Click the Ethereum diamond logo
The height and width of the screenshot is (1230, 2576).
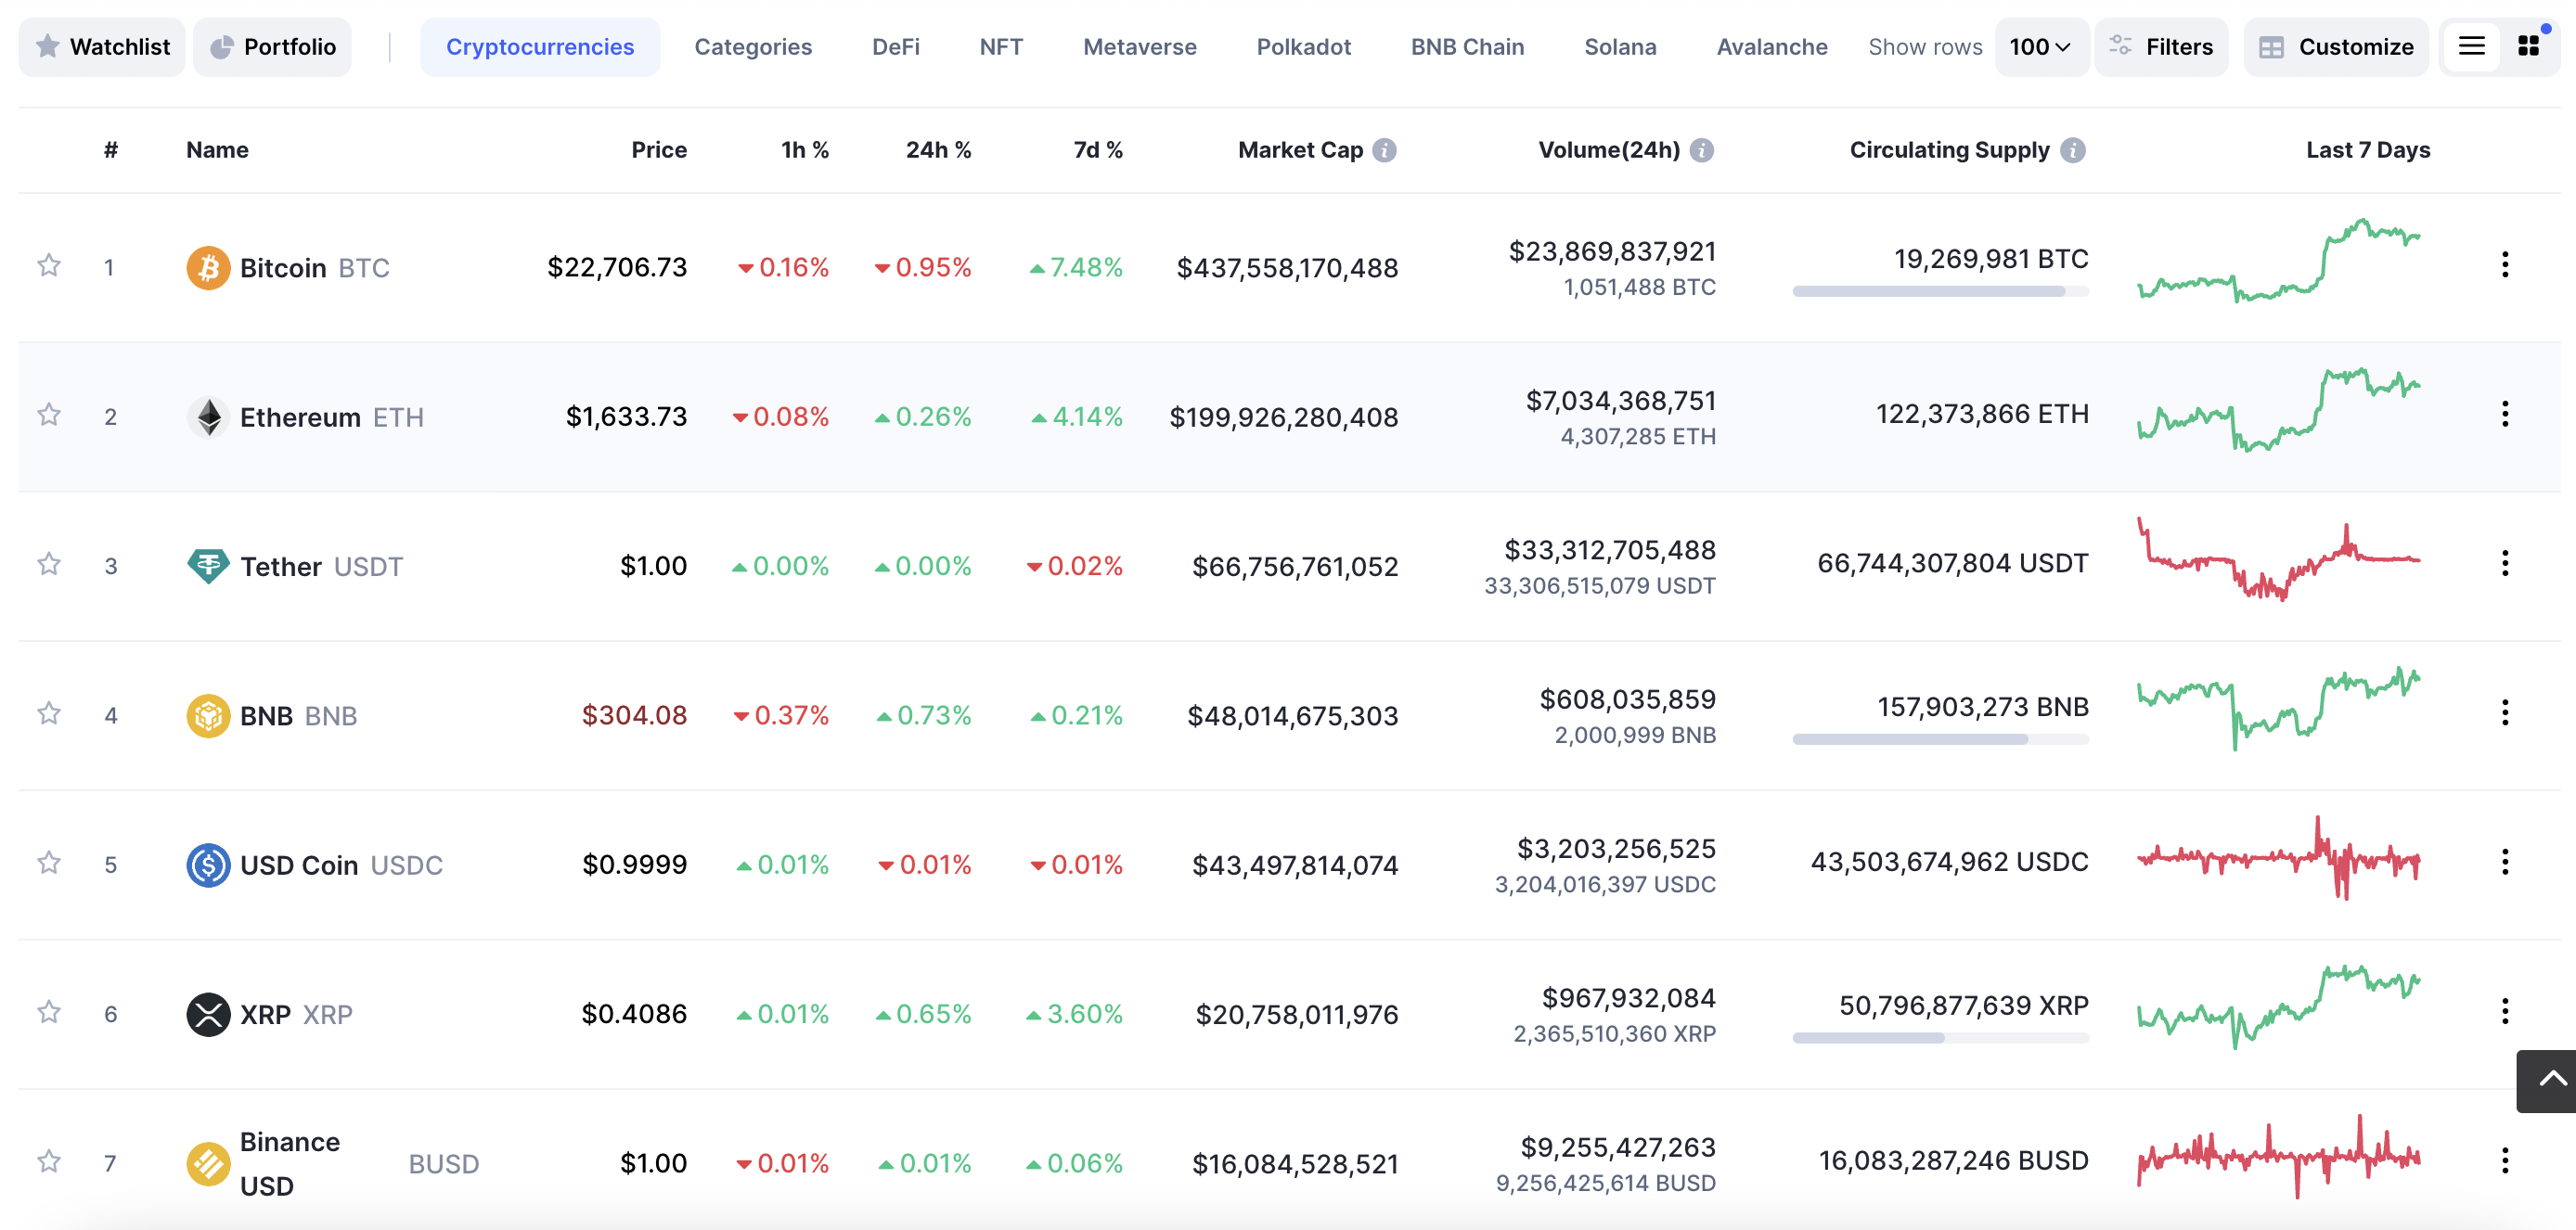point(208,417)
